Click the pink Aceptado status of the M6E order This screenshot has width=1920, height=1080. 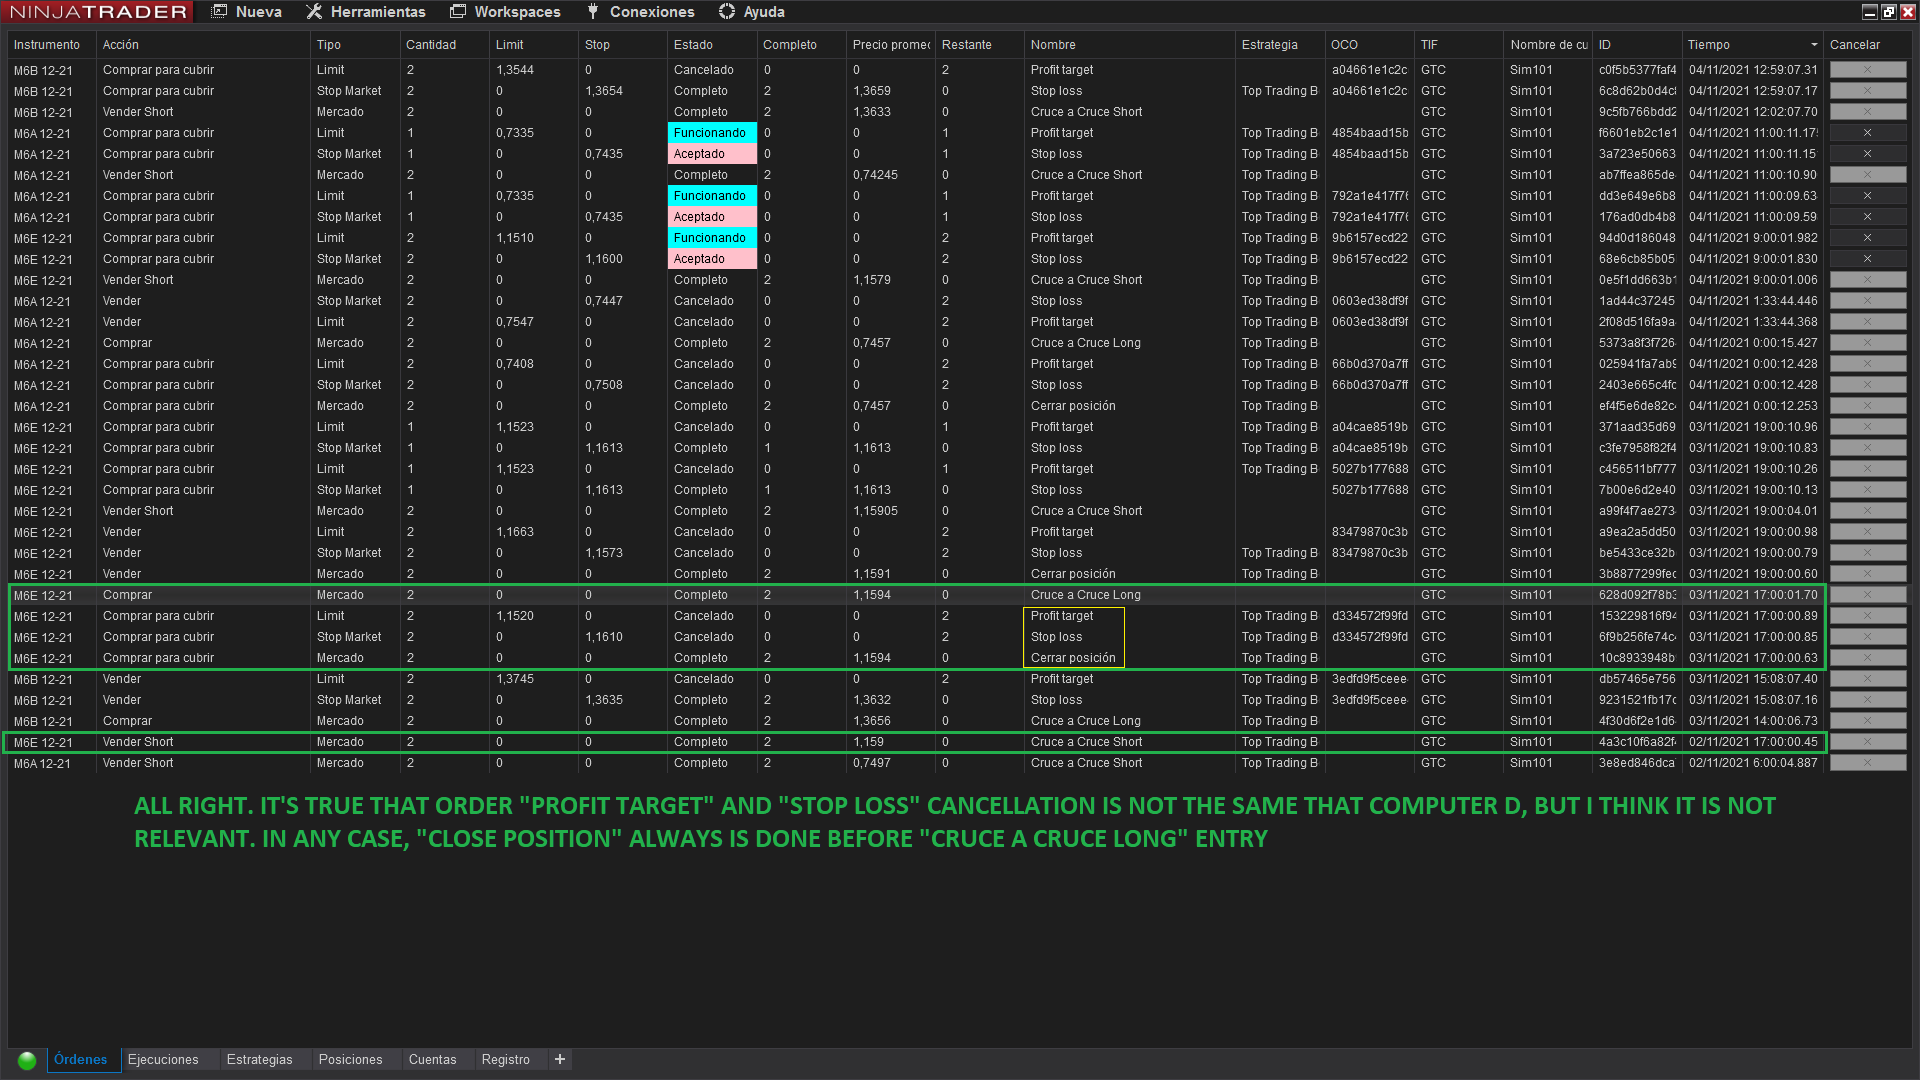coord(711,259)
